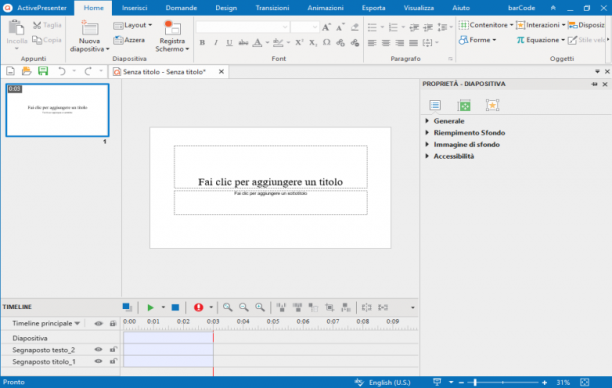The width and height of the screenshot is (612, 388).
Task: Click the title placeholder on slide
Action: (270, 167)
